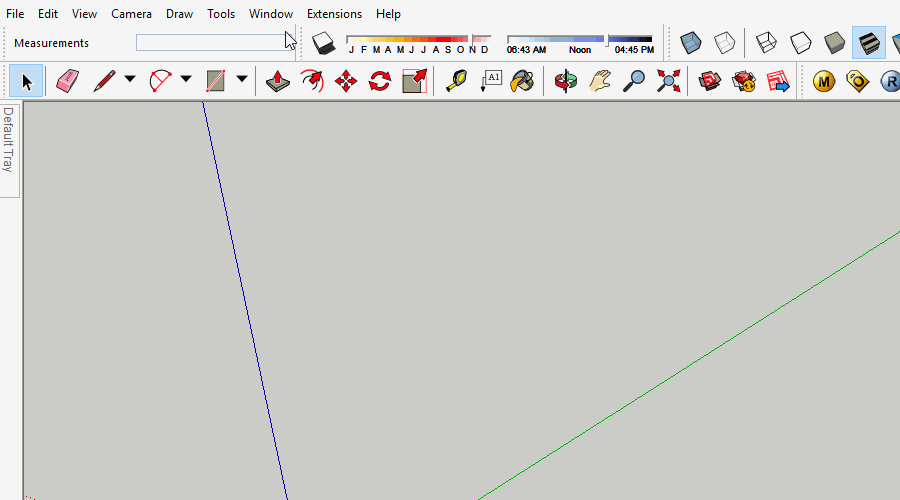Pick the pink Eraser tool
This screenshot has height=500, width=900.
tap(67, 81)
